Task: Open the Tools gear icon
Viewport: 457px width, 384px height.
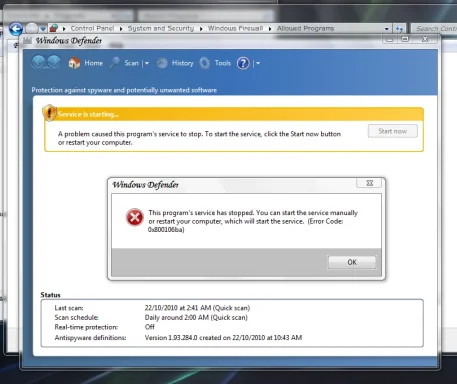Action: (x=205, y=63)
